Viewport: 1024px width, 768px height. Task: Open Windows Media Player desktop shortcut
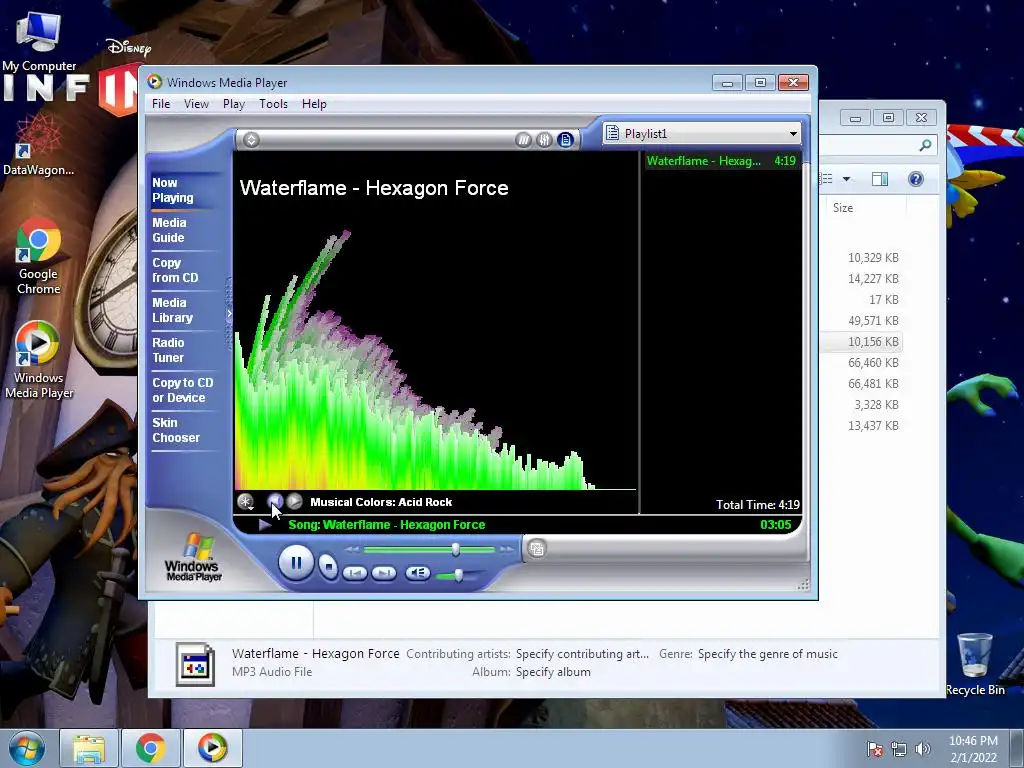pos(39,360)
